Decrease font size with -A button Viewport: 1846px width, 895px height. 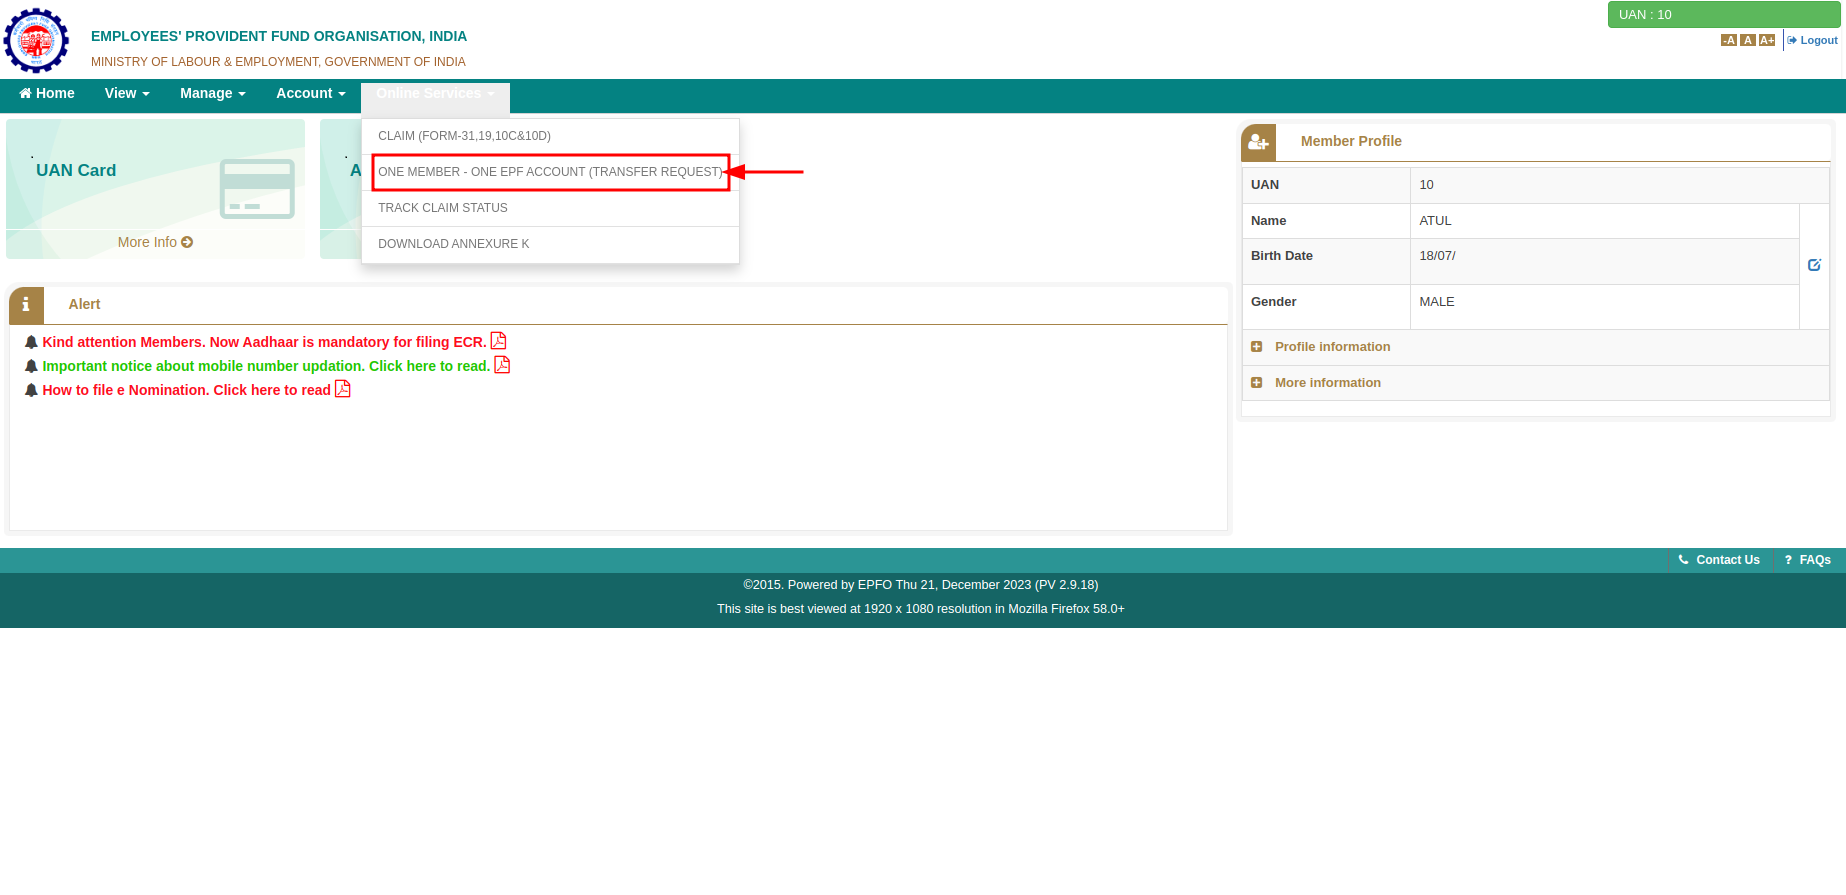1728,40
